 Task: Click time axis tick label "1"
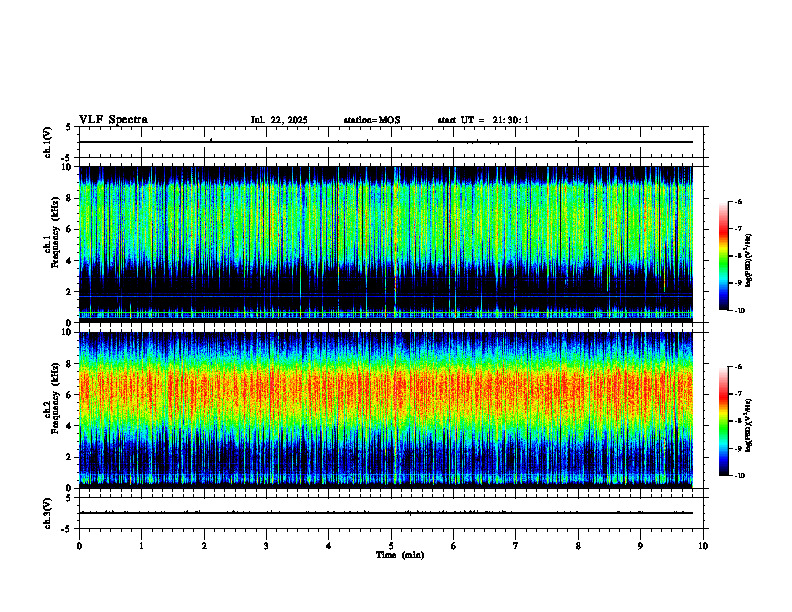142,546
